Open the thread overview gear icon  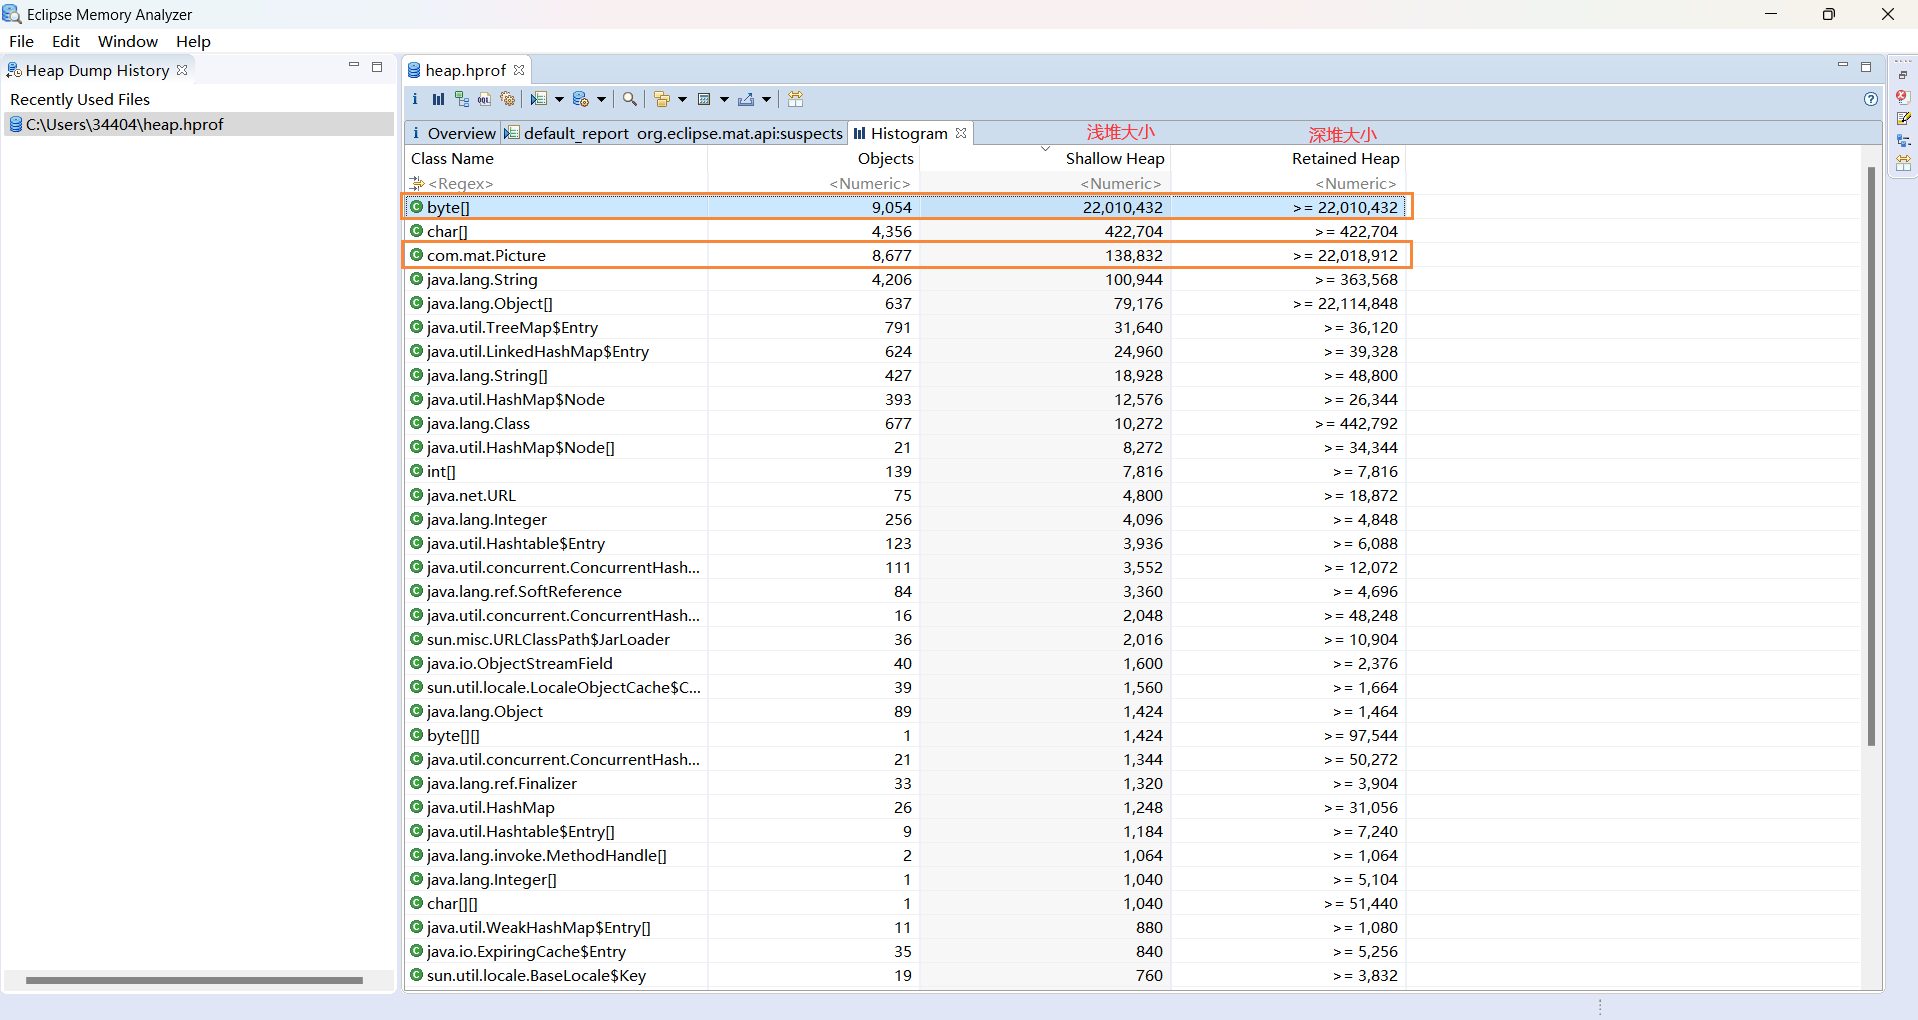508,99
